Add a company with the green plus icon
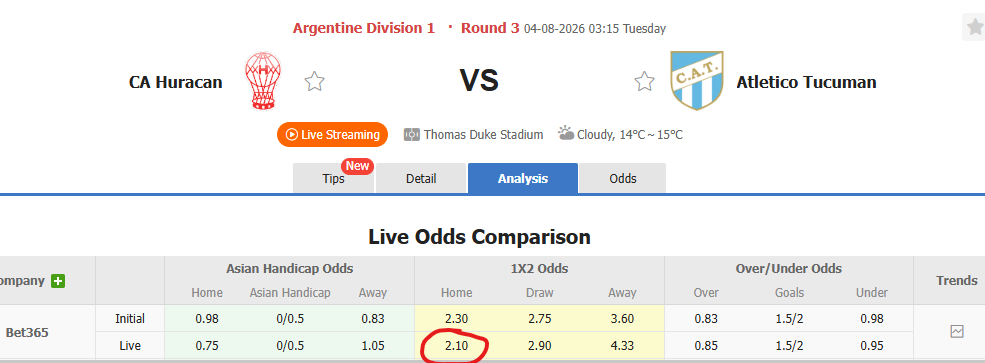 [58, 281]
